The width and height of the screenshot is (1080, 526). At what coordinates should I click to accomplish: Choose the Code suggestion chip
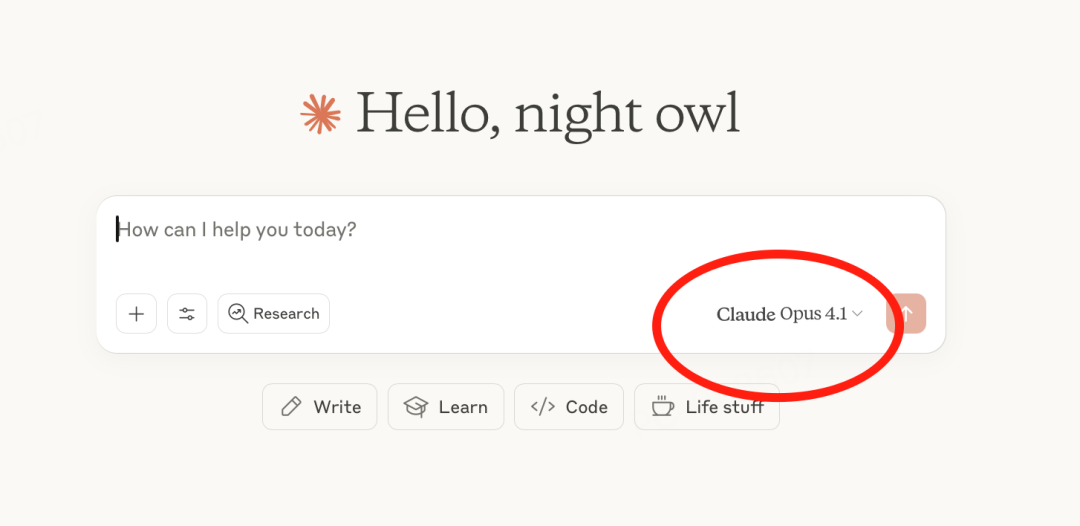pos(569,407)
